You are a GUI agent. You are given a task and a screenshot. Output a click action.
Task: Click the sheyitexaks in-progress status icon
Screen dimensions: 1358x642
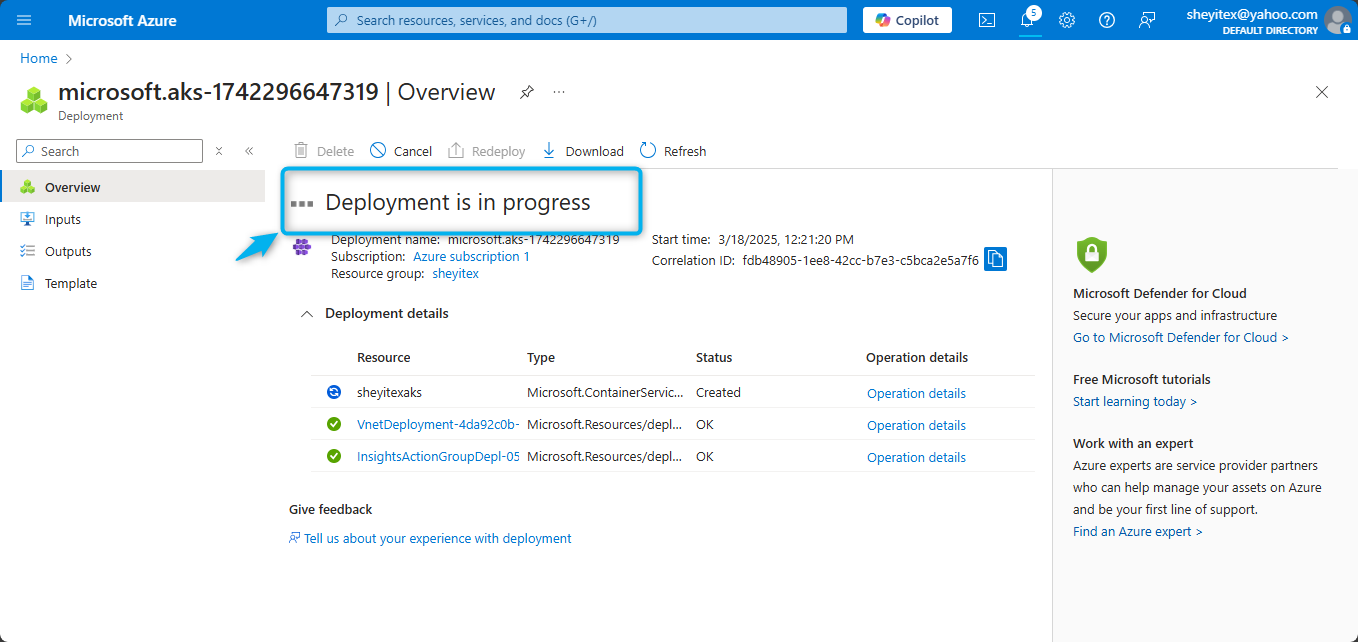point(334,392)
